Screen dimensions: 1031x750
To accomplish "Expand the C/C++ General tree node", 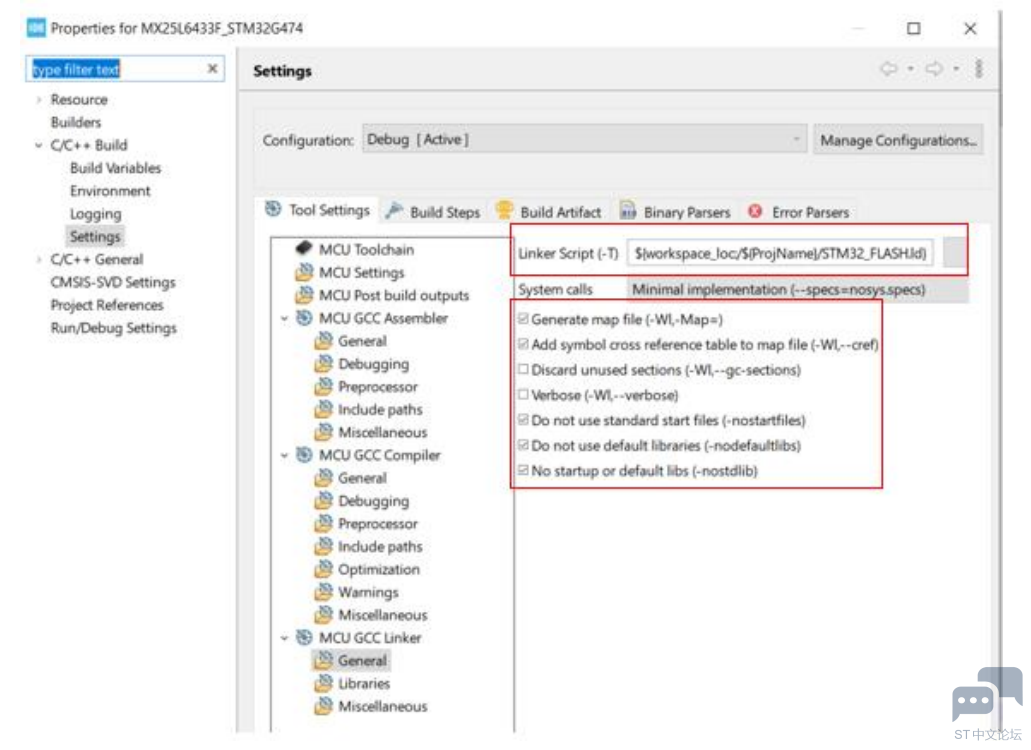I will pyautogui.click(x=39, y=260).
